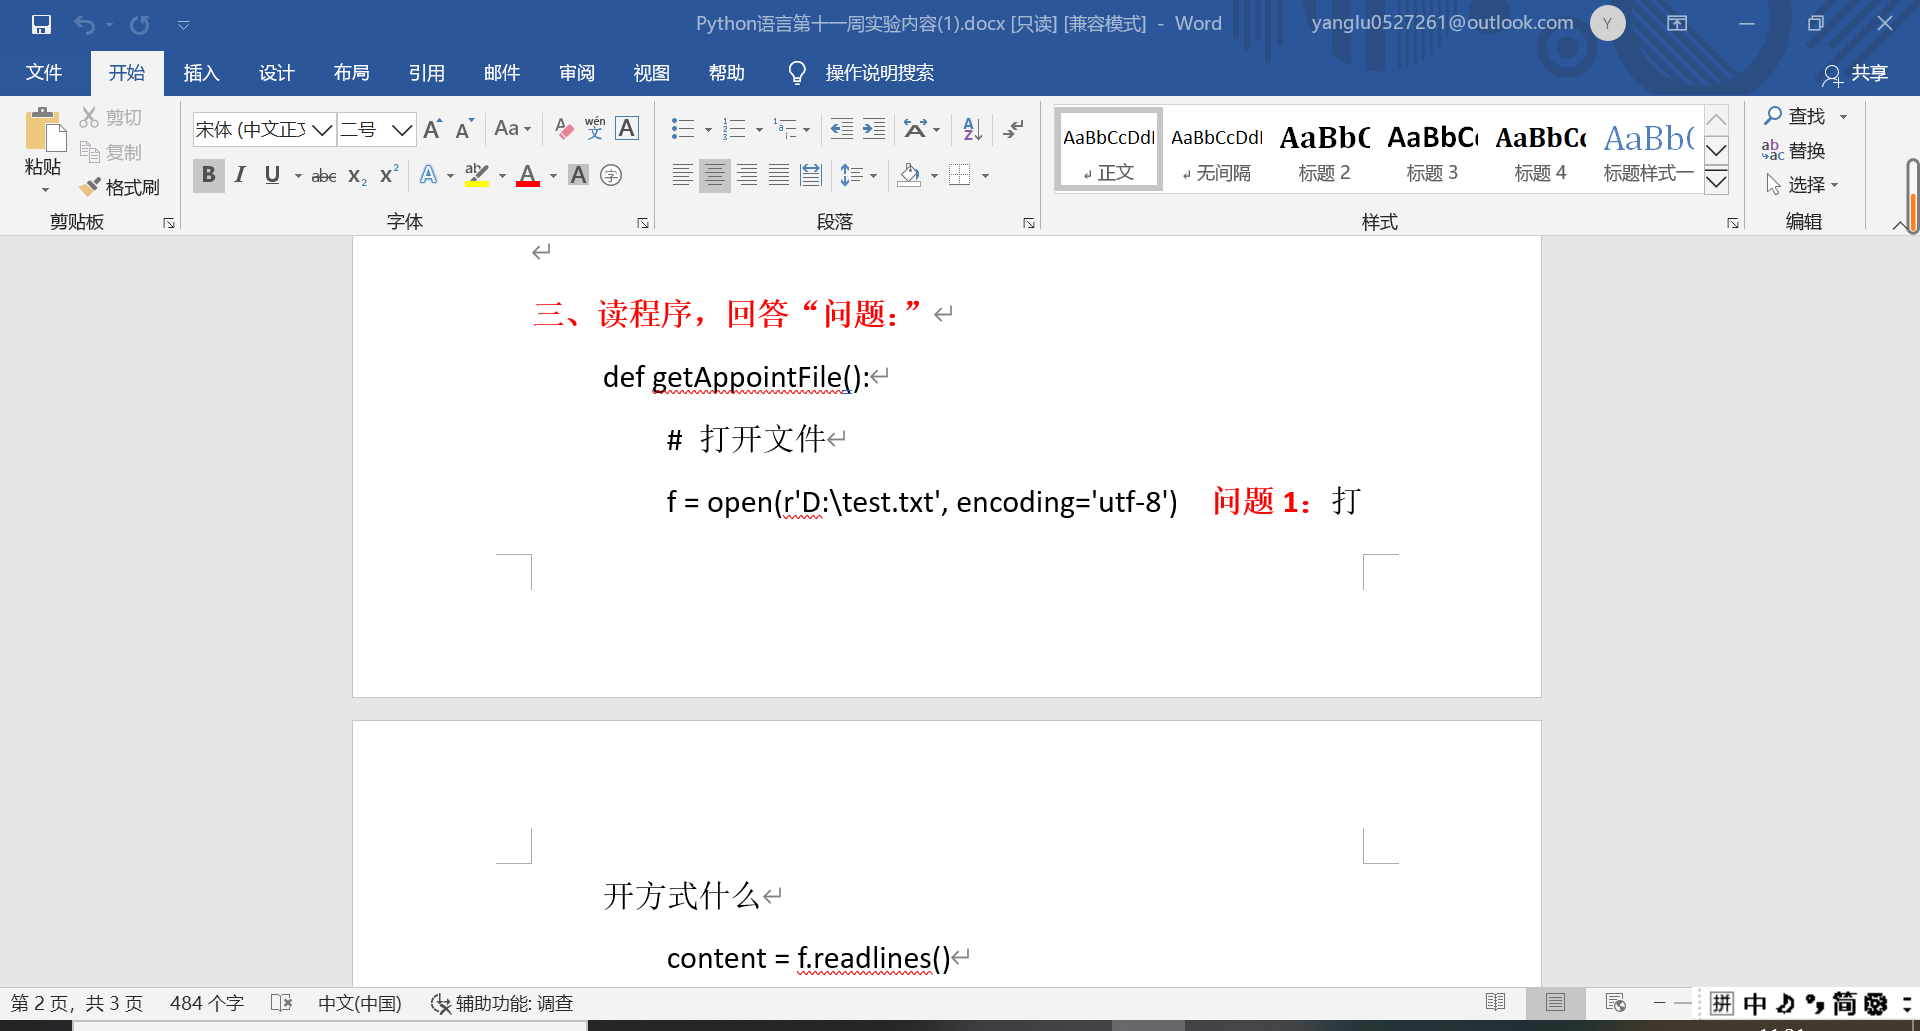Decrease paragraph indent
The height and width of the screenshot is (1031, 1920).
click(842, 129)
